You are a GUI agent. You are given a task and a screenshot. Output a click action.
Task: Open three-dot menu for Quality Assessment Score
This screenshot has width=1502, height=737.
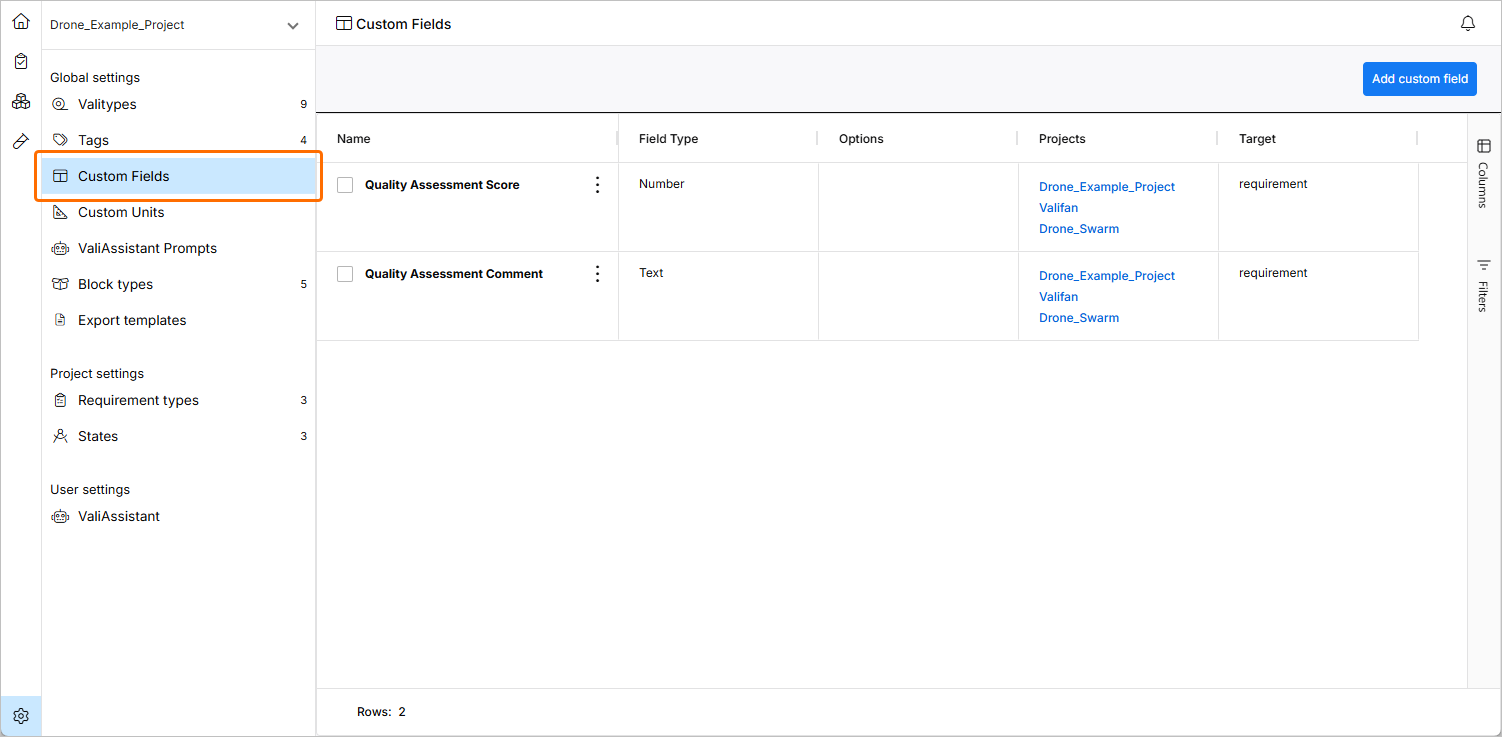point(597,185)
